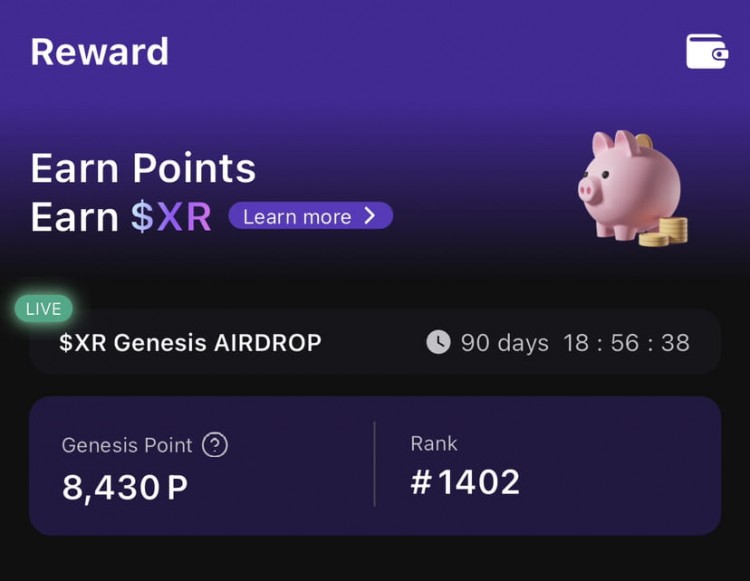Select the 8,430 P points value
Screen dimensions: 750x581
(125, 487)
